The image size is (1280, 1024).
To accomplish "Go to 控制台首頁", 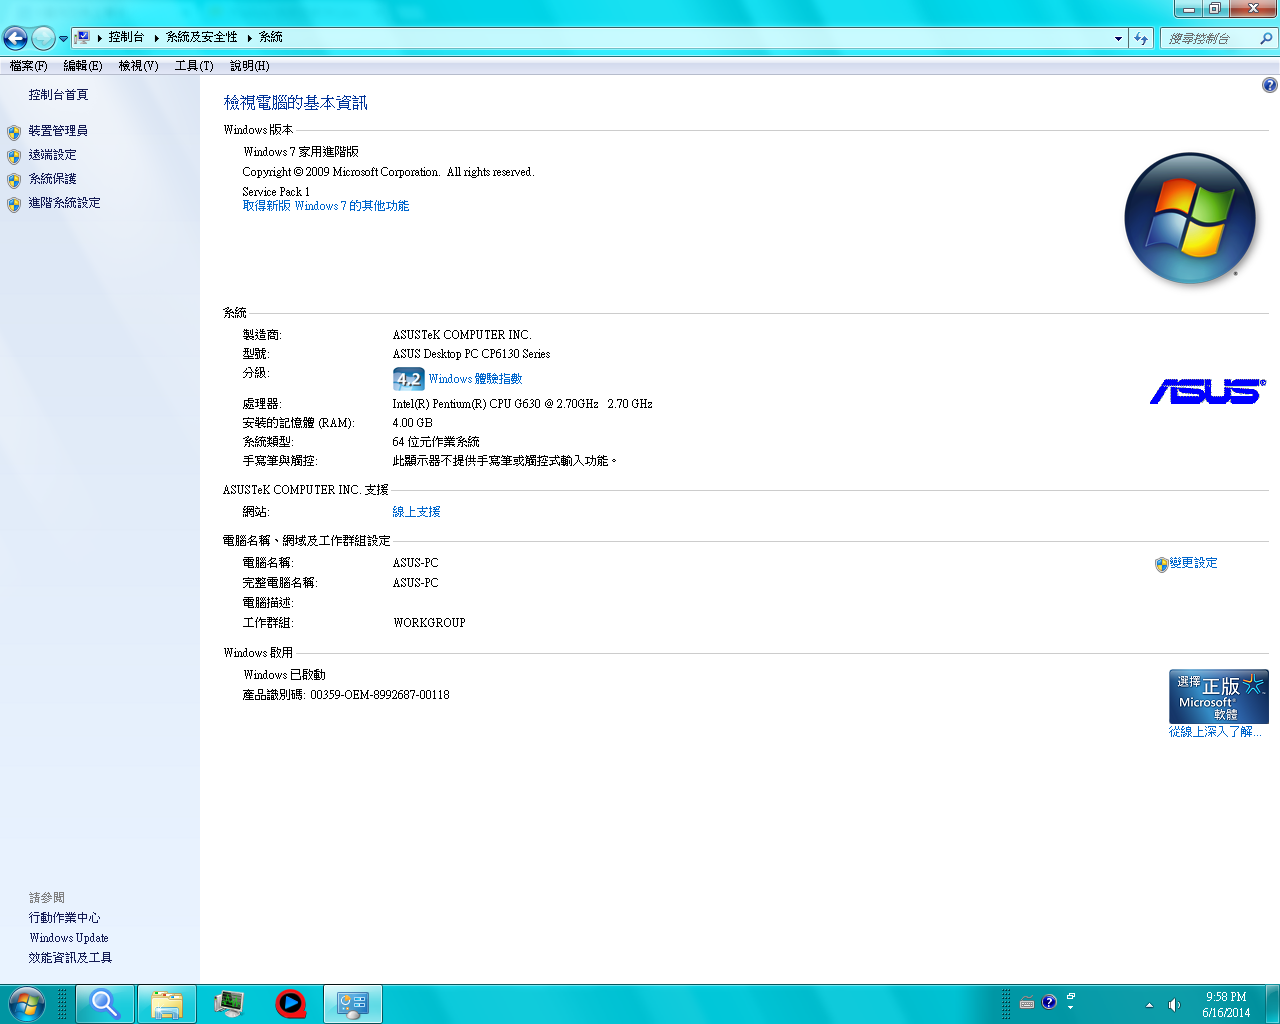I will 58,95.
